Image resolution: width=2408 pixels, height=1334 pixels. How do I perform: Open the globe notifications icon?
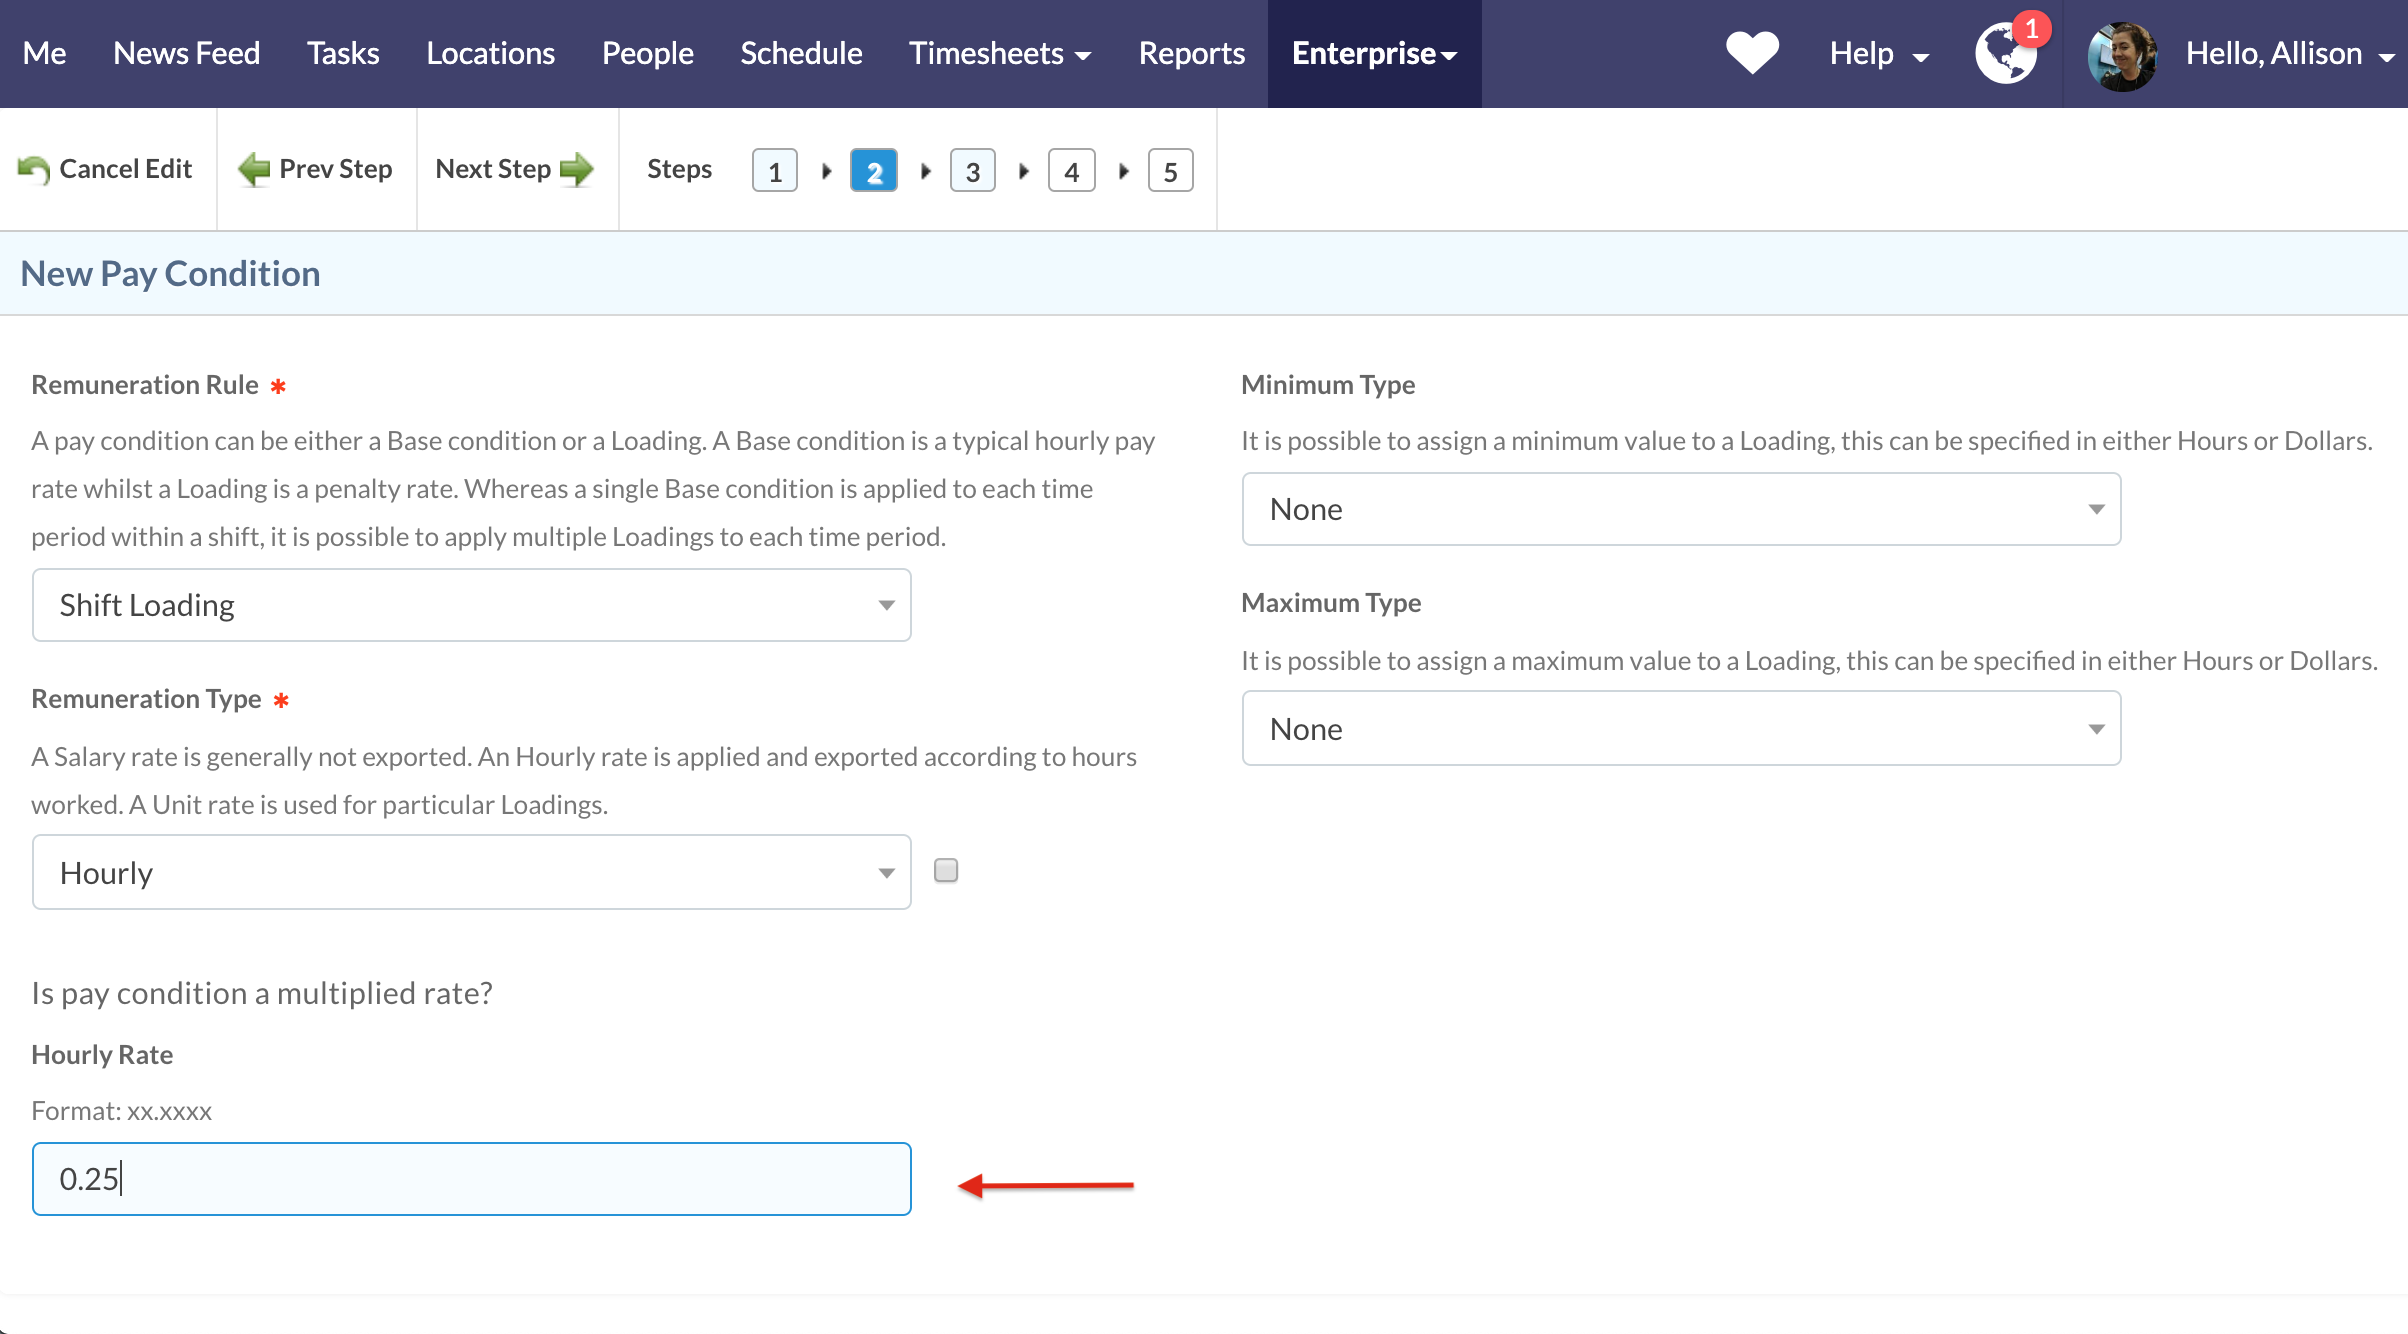[x=2005, y=55]
